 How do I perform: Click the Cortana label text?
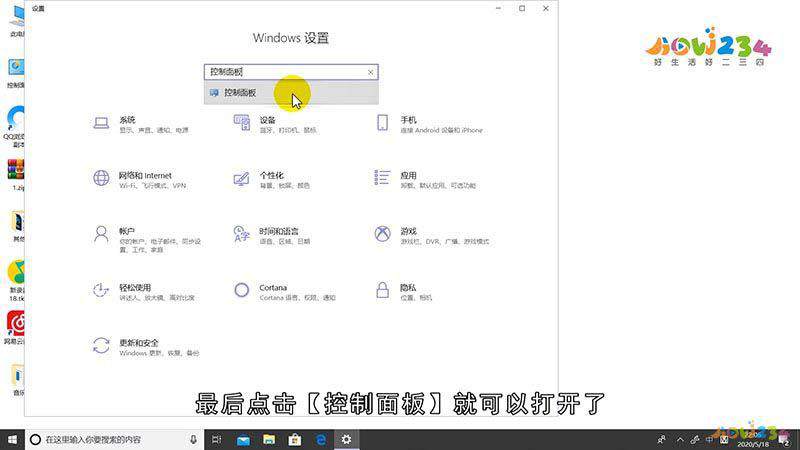[273, 288]
